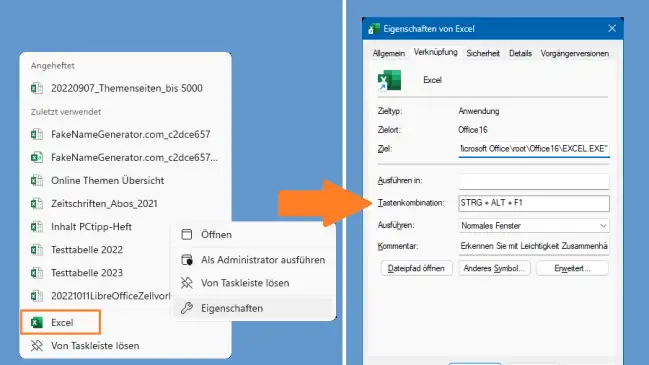
Task: Click the empty Ausführen in field
Action: [534, 181]
